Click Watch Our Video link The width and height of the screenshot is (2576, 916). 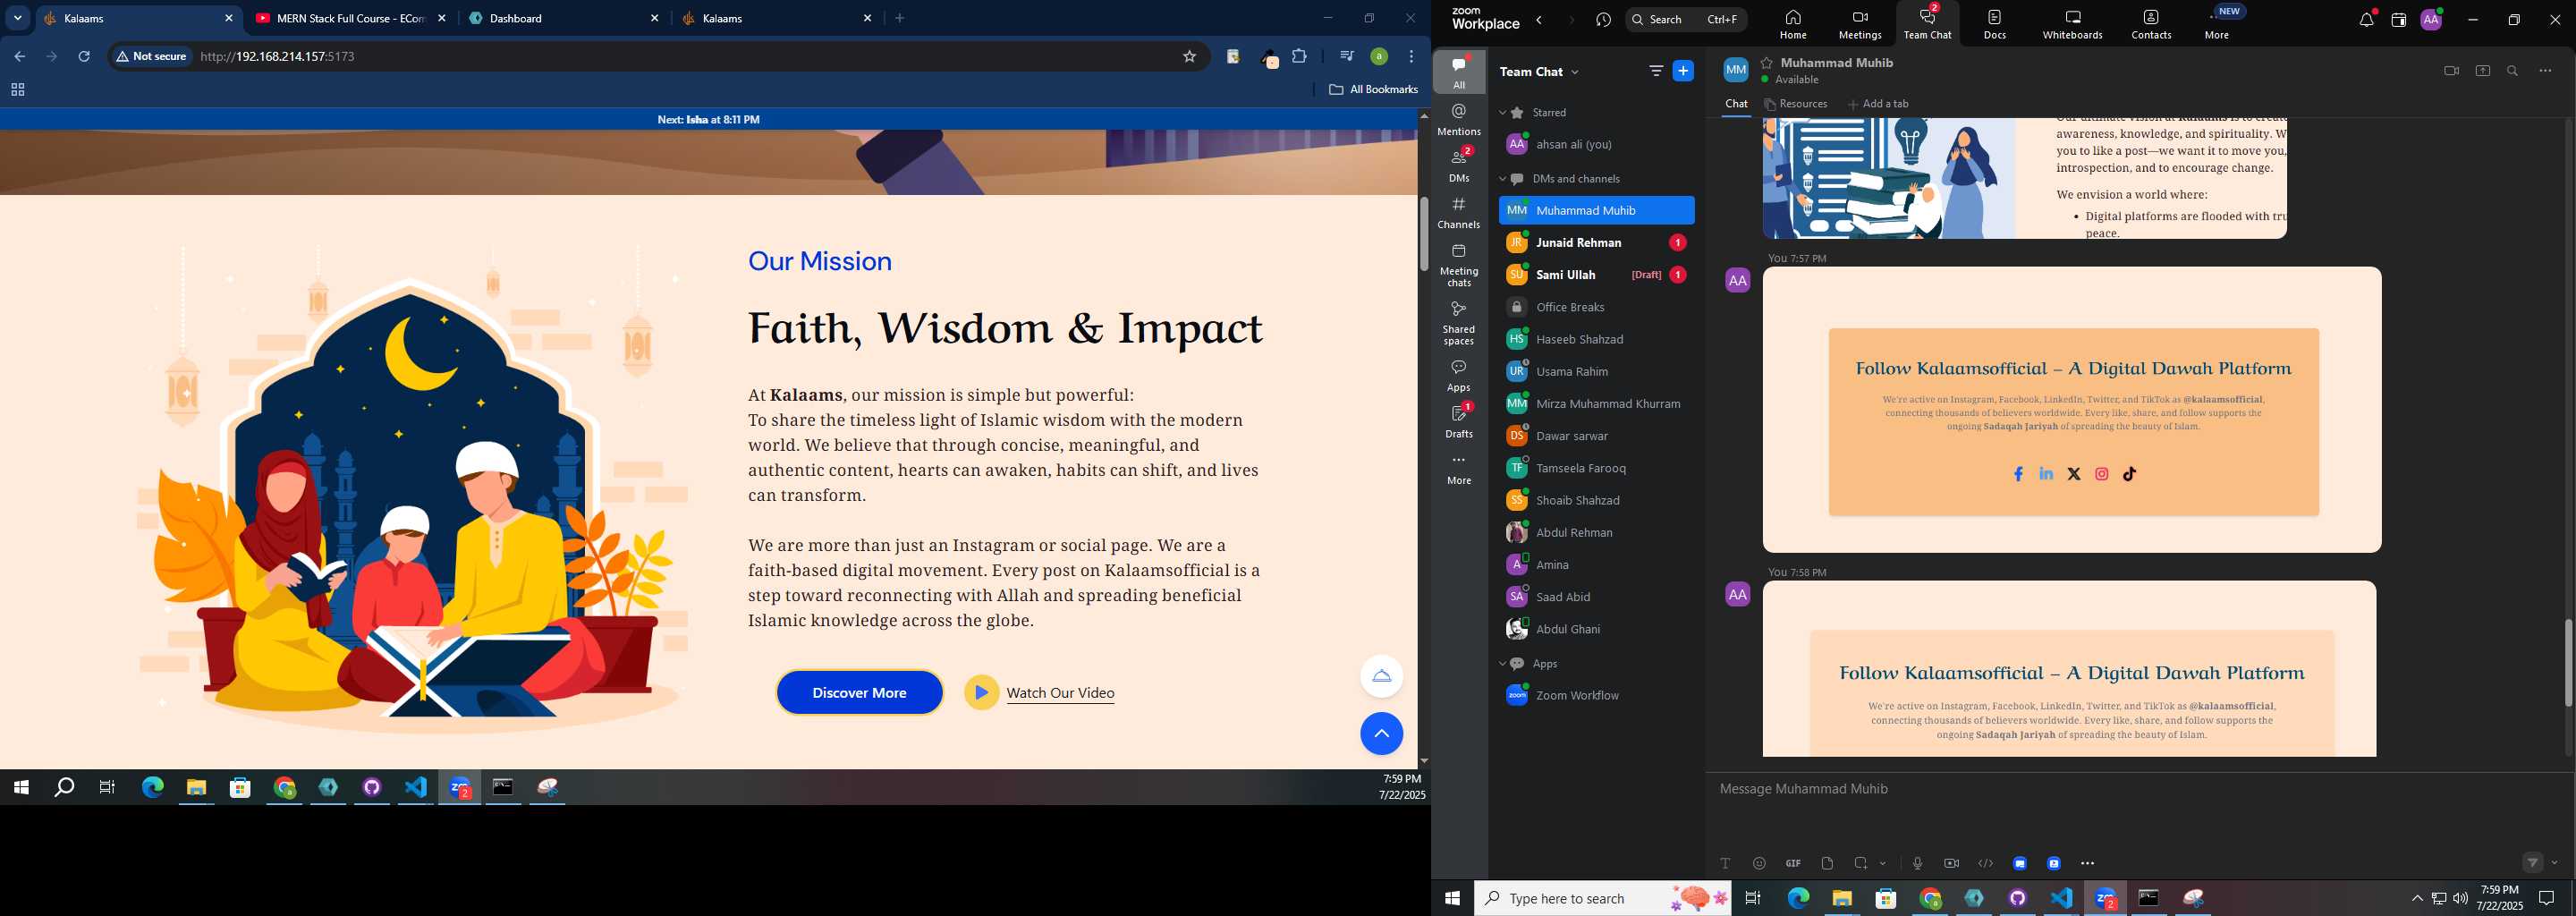[1060, 693]
